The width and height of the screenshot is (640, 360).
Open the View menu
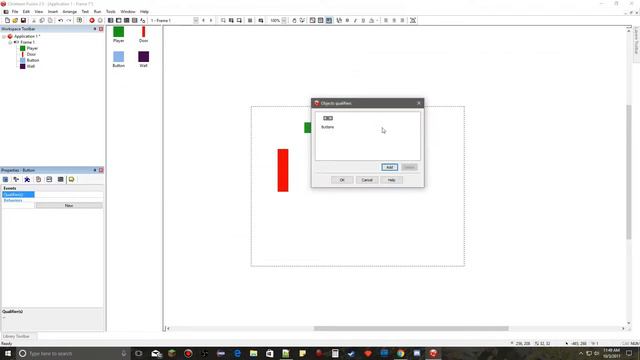point(38,12)
